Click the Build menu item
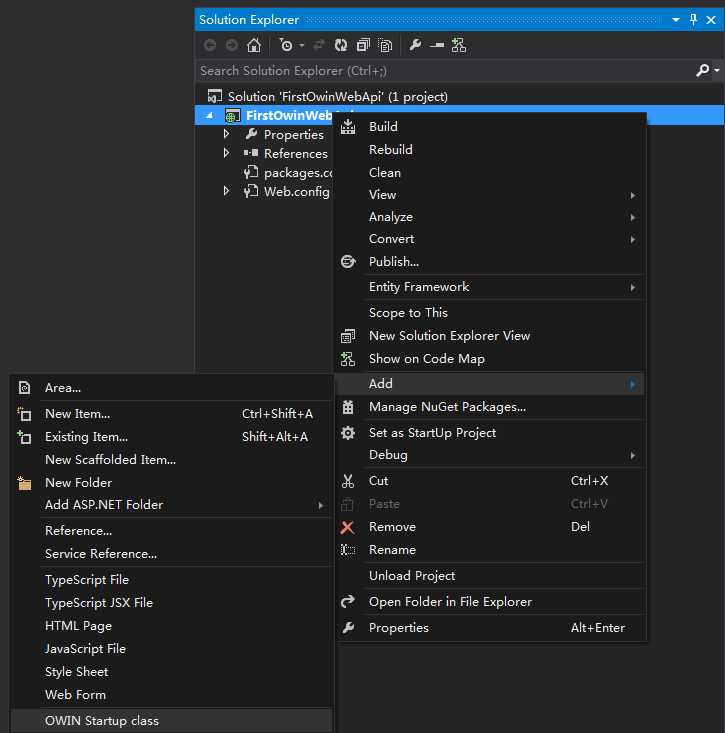725x733 pixels. point(490,127)
